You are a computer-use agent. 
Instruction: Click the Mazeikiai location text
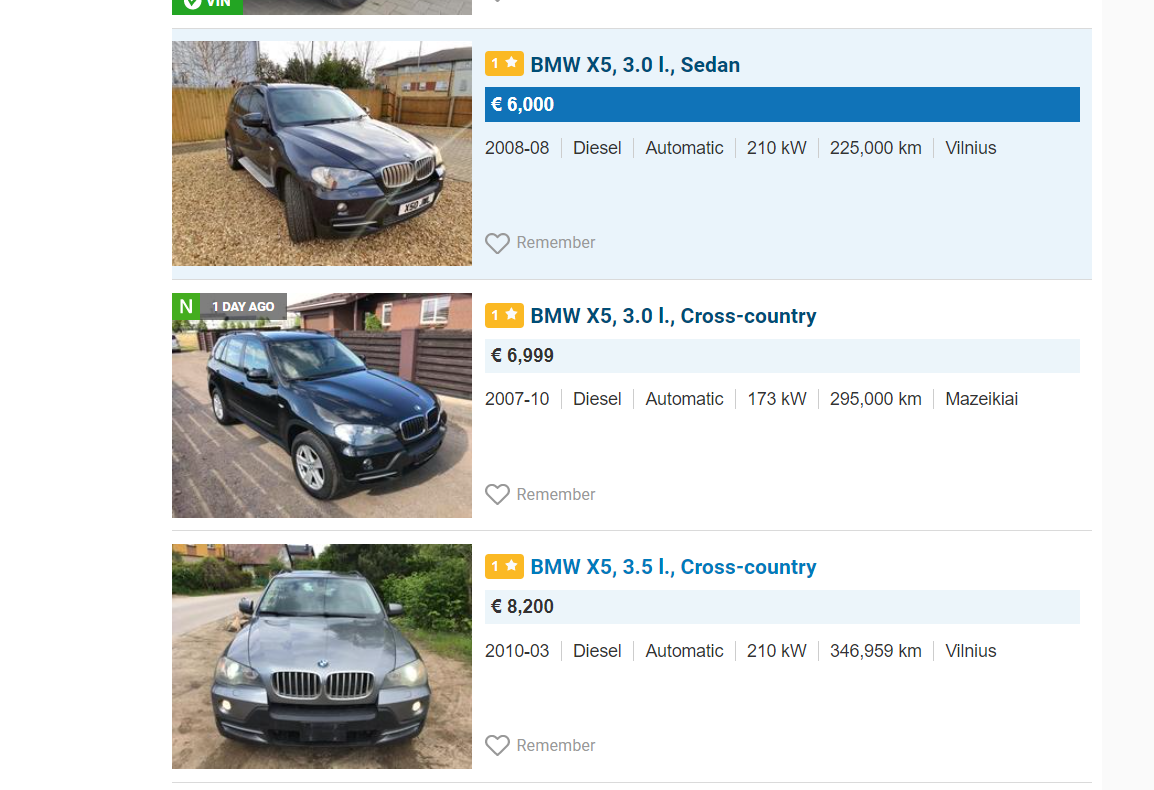pos(982,399)
